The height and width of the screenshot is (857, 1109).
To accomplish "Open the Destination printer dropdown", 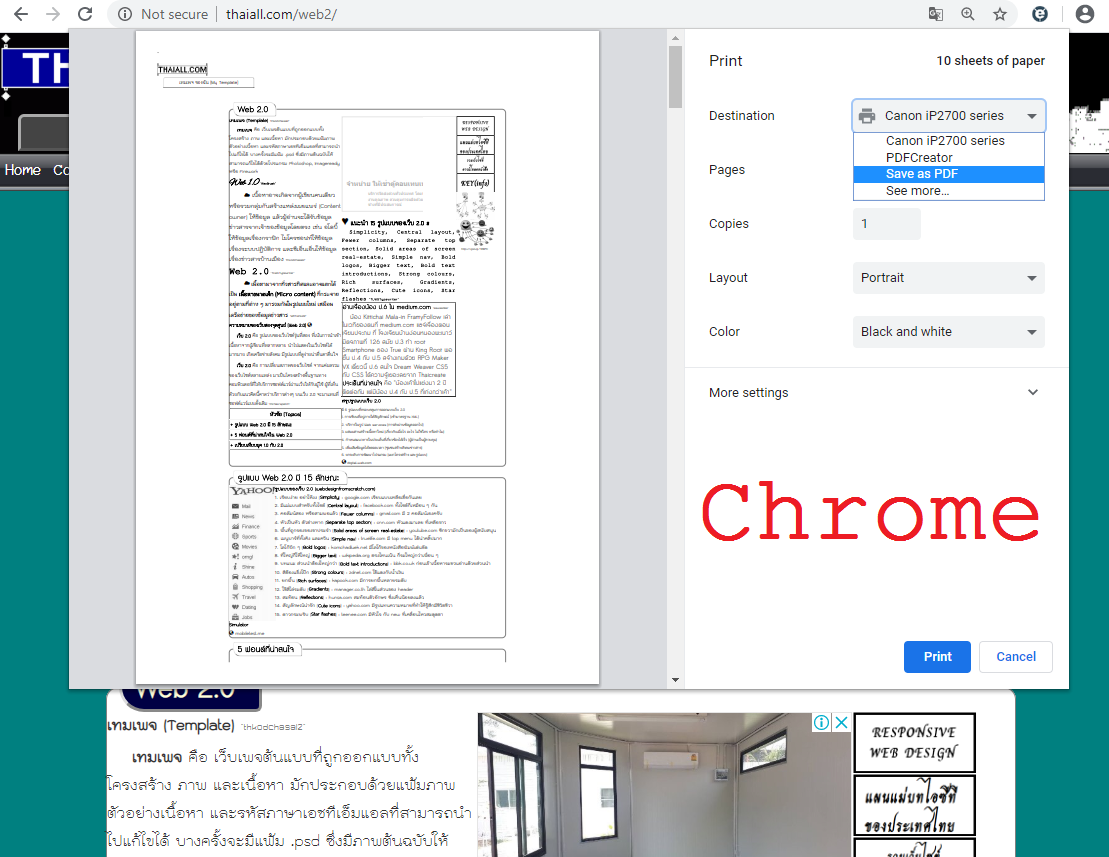I will [948, 116].
